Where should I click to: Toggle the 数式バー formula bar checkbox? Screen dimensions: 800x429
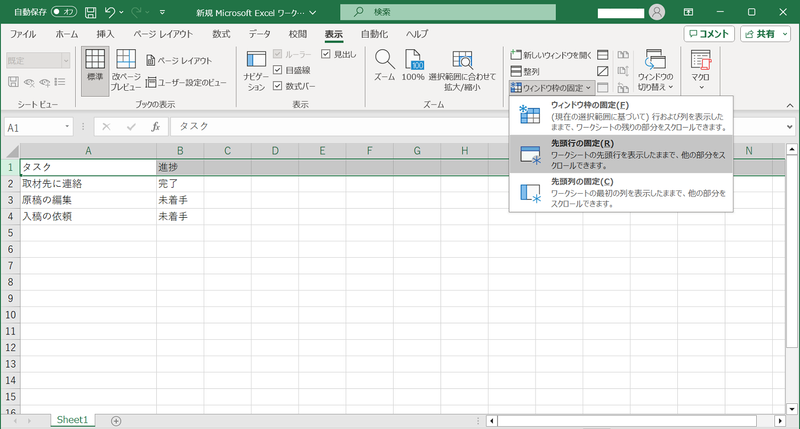pyautogui.click(x=278, y=86)
